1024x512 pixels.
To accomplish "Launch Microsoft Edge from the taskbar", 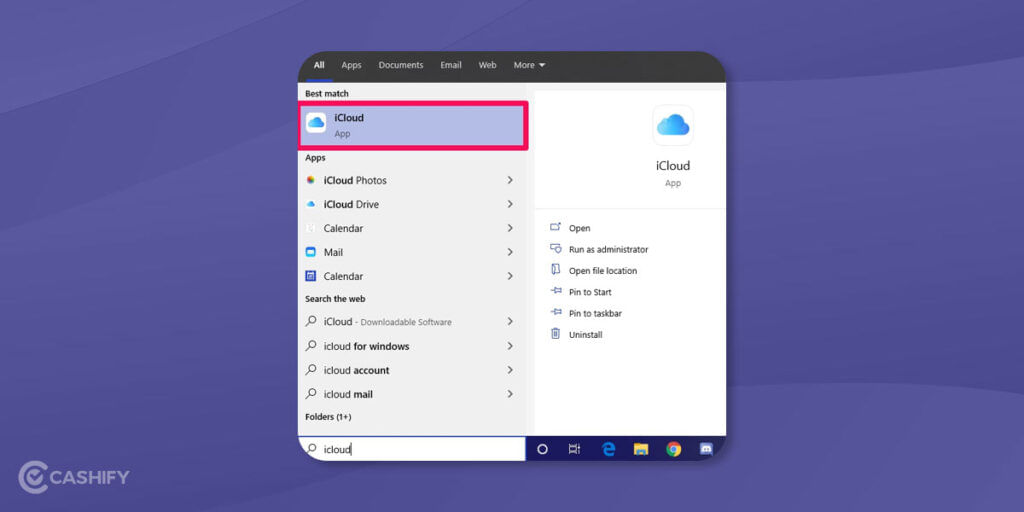I will click(609, 449).
